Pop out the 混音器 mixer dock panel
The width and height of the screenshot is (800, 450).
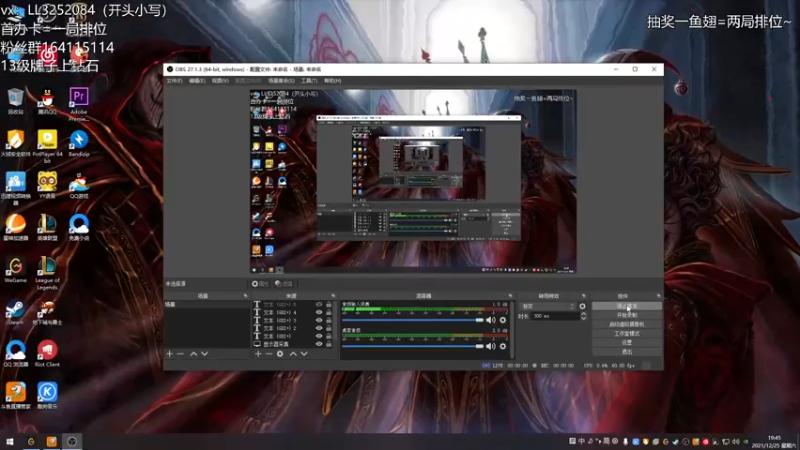point(510,296)
